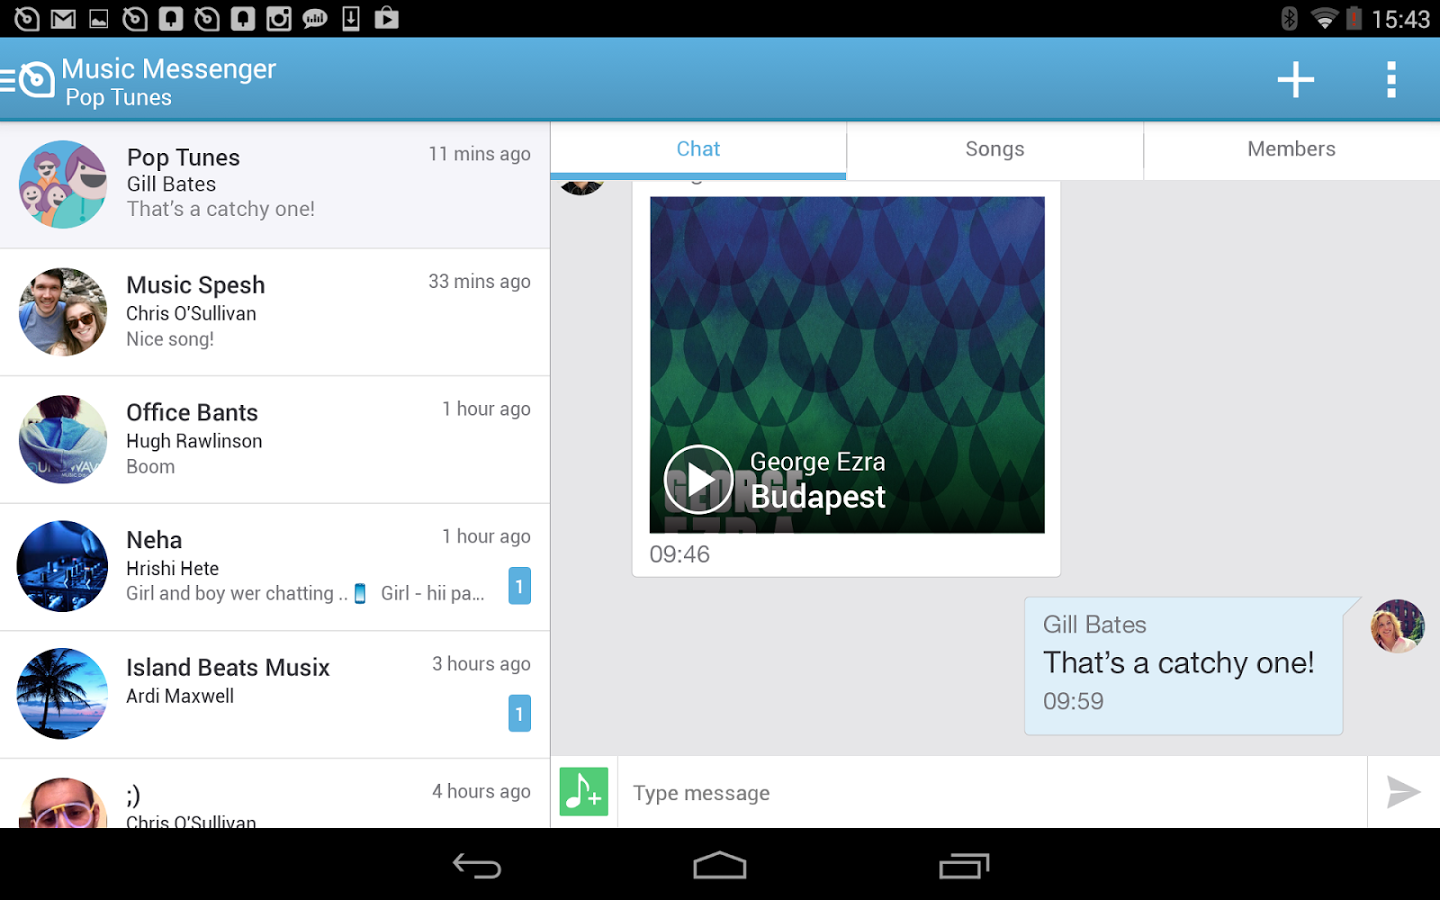Tap the Music Messenger title in header
Viewport: 1440px width, 900px height.
point(169,69)
